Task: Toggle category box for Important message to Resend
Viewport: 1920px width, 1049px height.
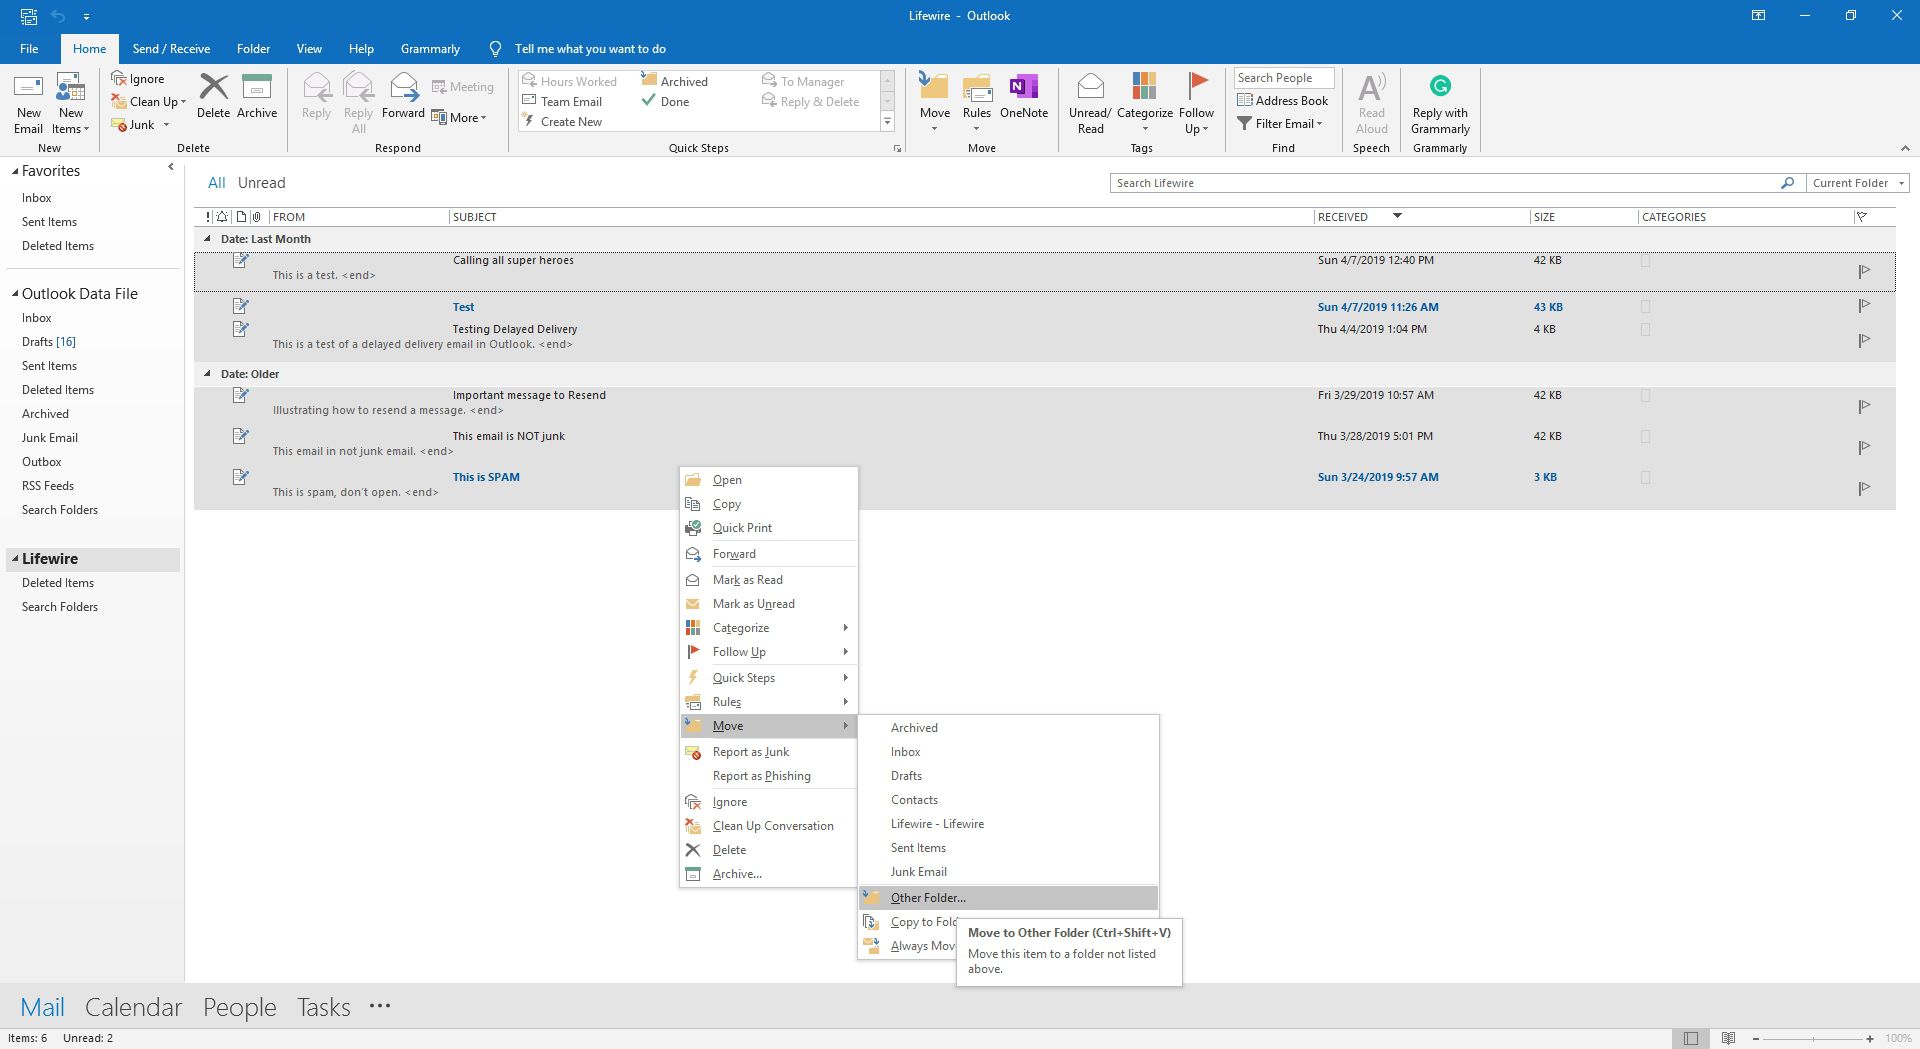Action: click(x=1645, y=396)
